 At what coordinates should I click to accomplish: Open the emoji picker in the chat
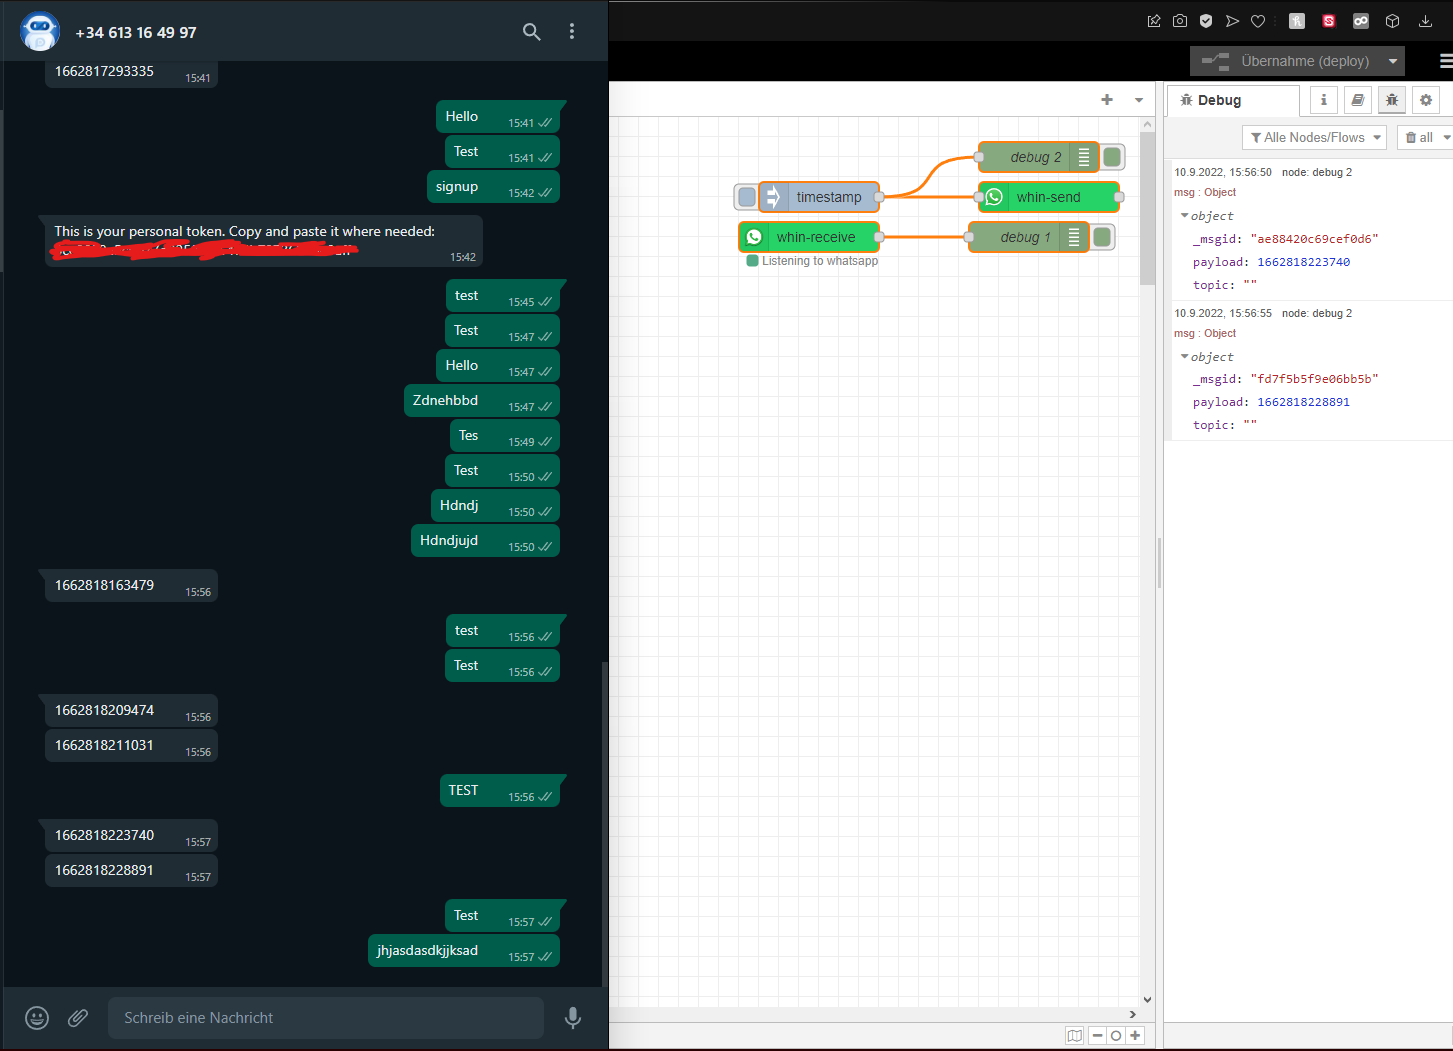coord(37,1017)
